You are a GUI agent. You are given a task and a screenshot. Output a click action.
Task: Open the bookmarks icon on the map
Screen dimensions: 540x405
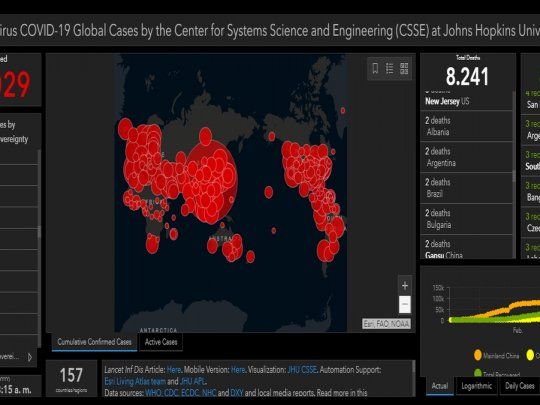tap(375, 69)
